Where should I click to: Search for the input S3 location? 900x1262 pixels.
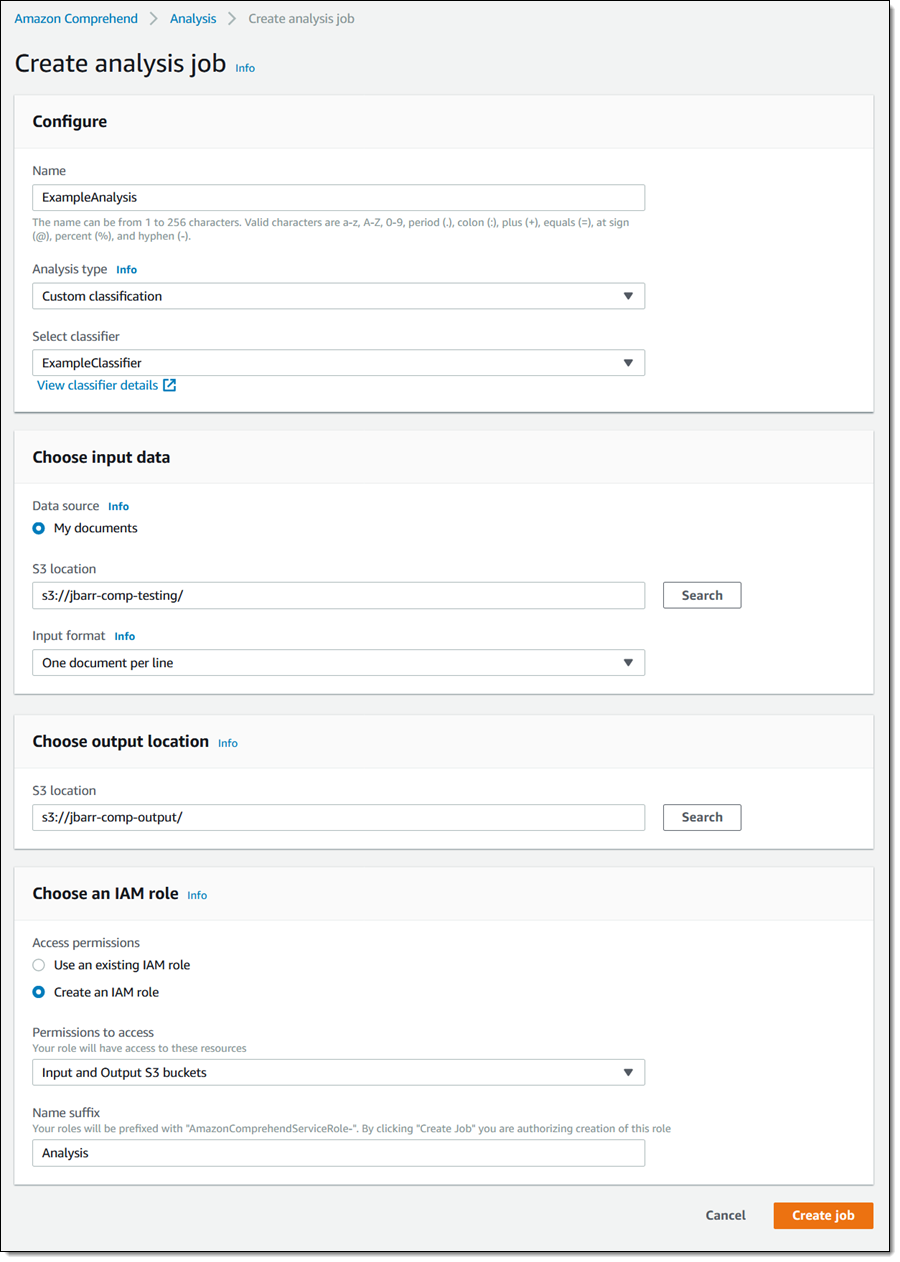click(x=701, y=595)
